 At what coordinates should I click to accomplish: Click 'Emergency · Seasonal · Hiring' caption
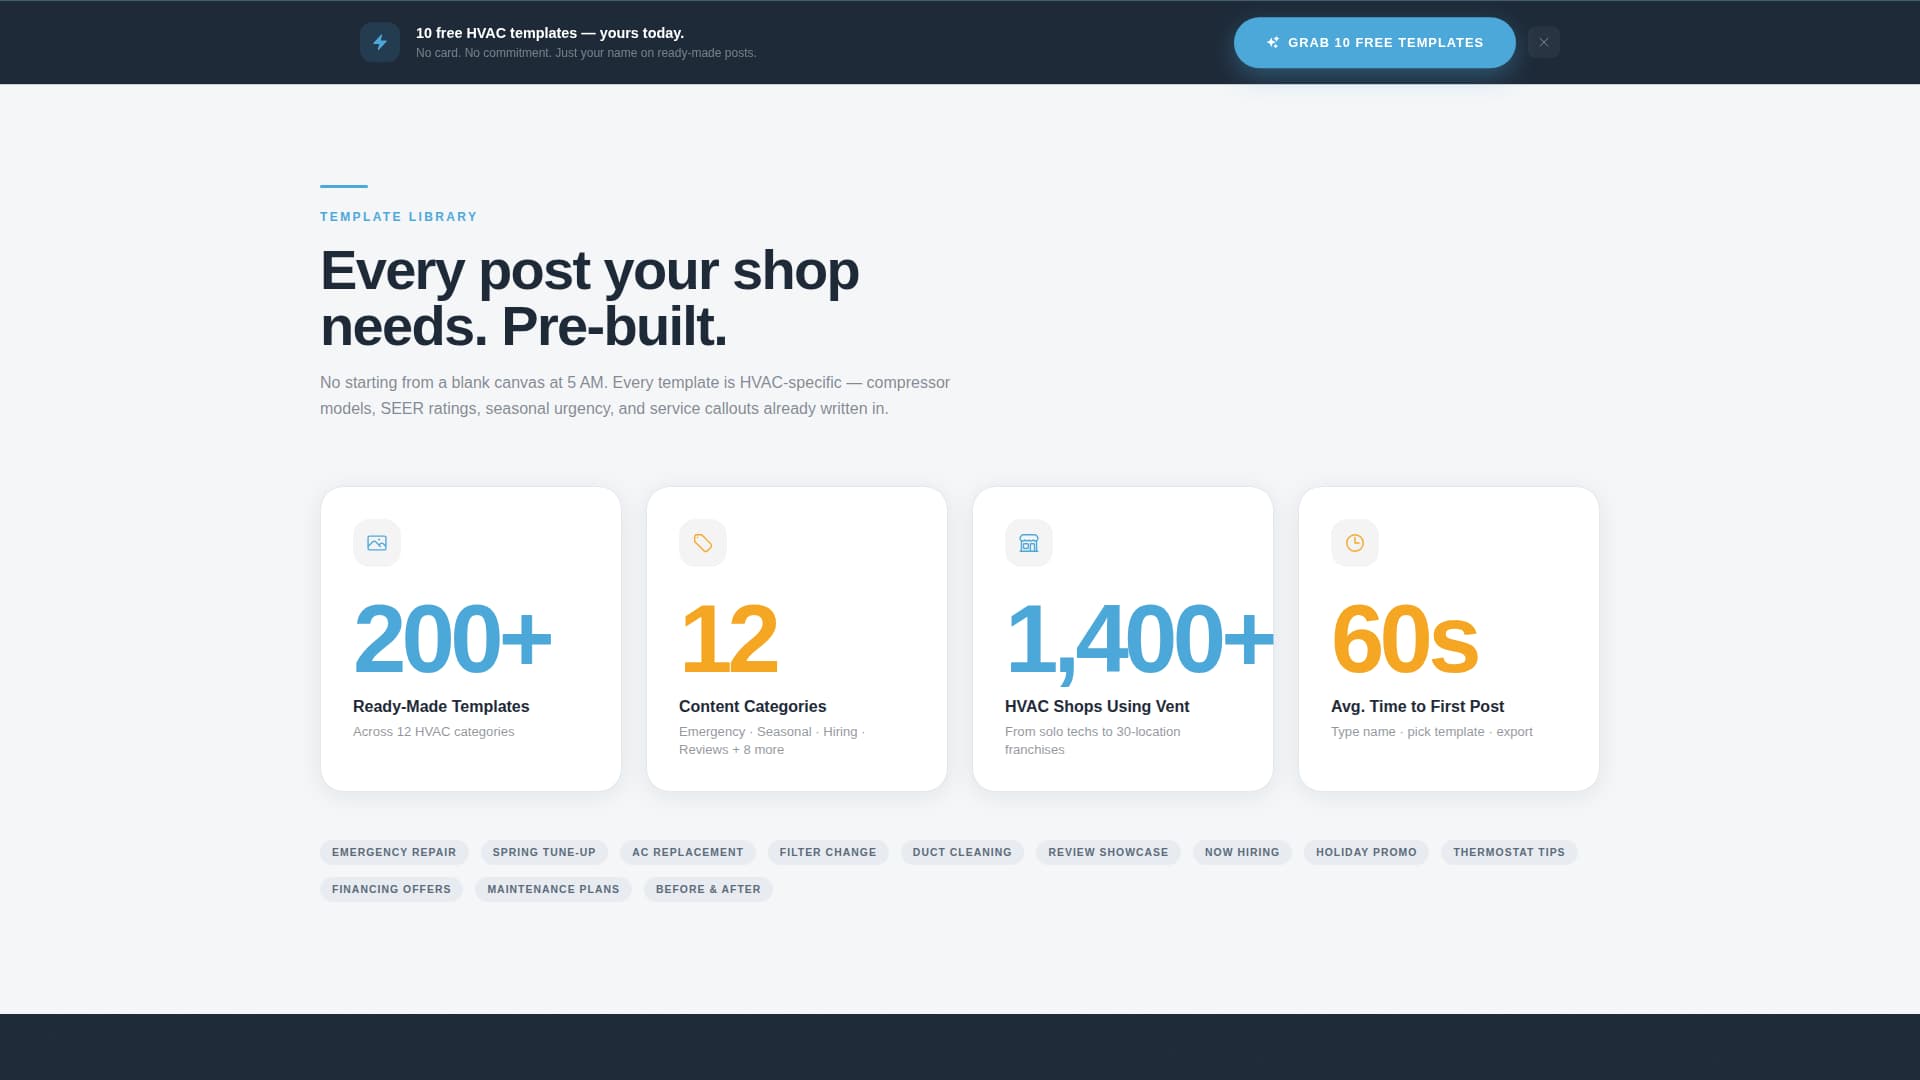(772, 741)
